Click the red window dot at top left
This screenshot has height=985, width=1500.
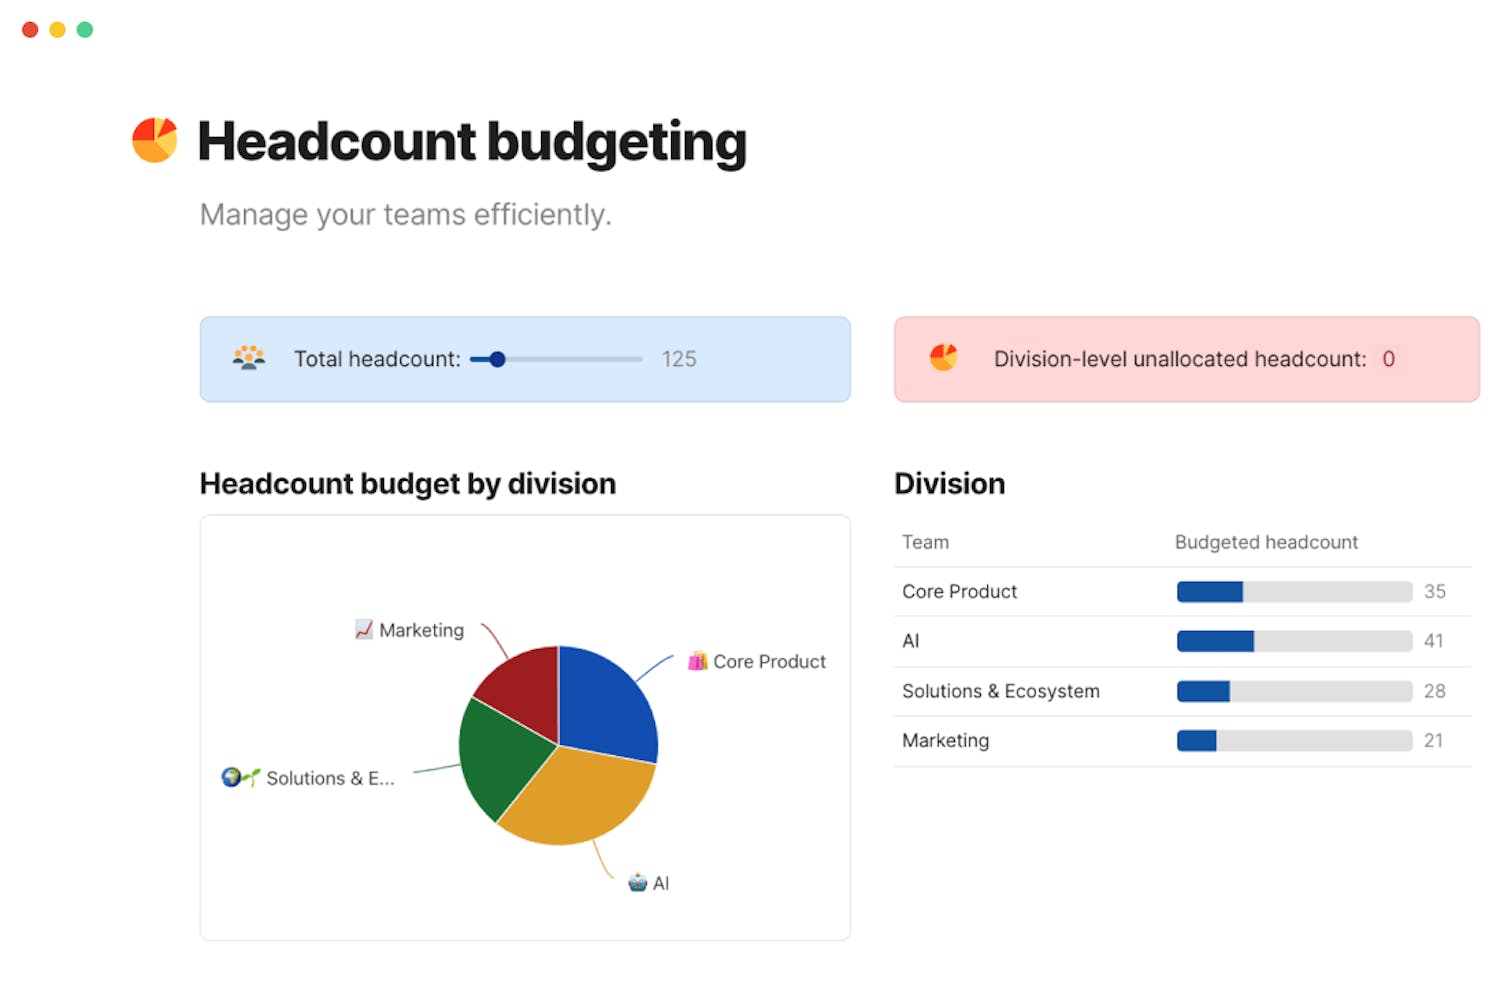click(30, 30)
